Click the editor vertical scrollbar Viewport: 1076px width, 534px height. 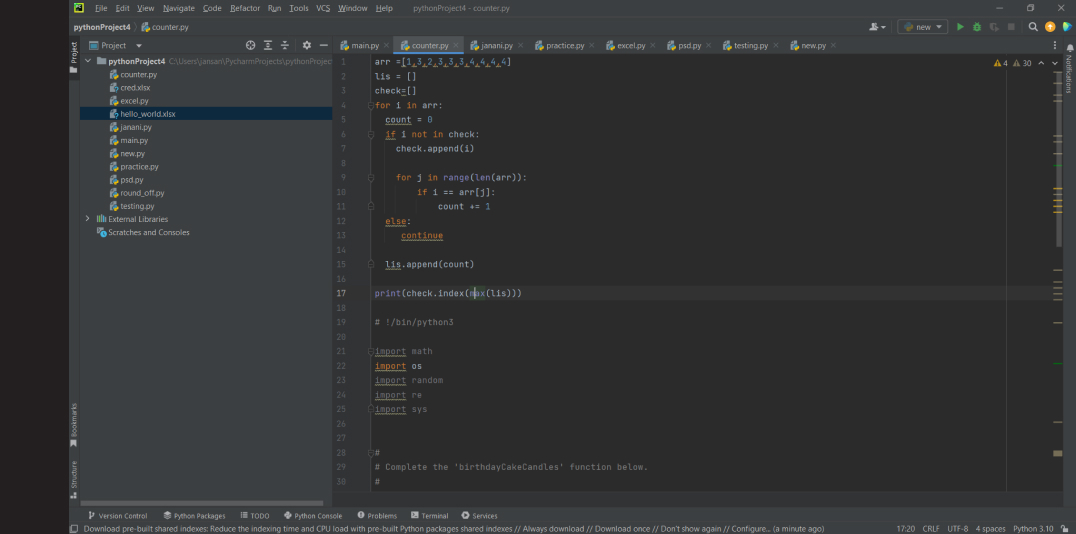click(x=1059, y=159)
